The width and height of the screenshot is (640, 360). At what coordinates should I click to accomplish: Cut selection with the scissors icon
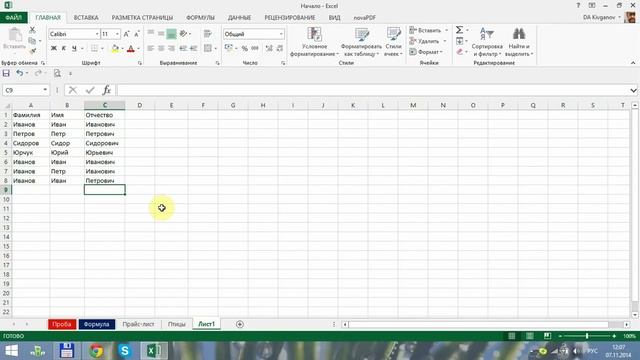pos(32,30)
